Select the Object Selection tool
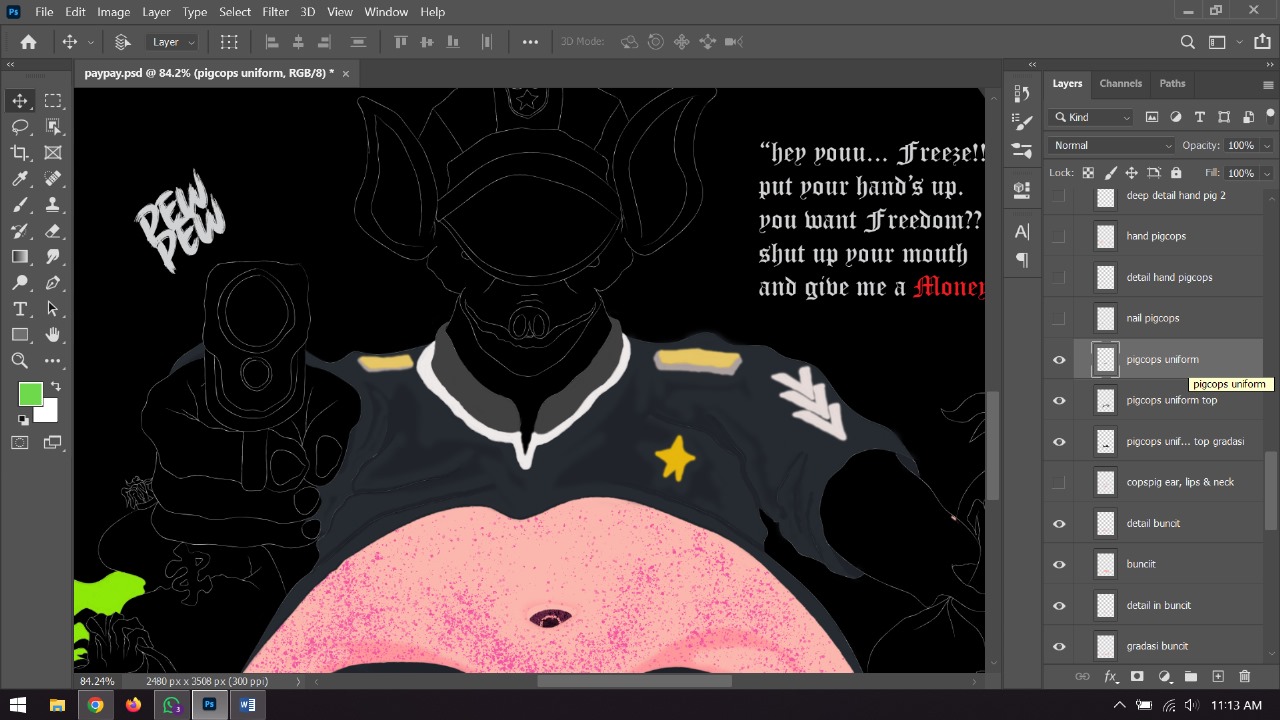 pos(53,126)
